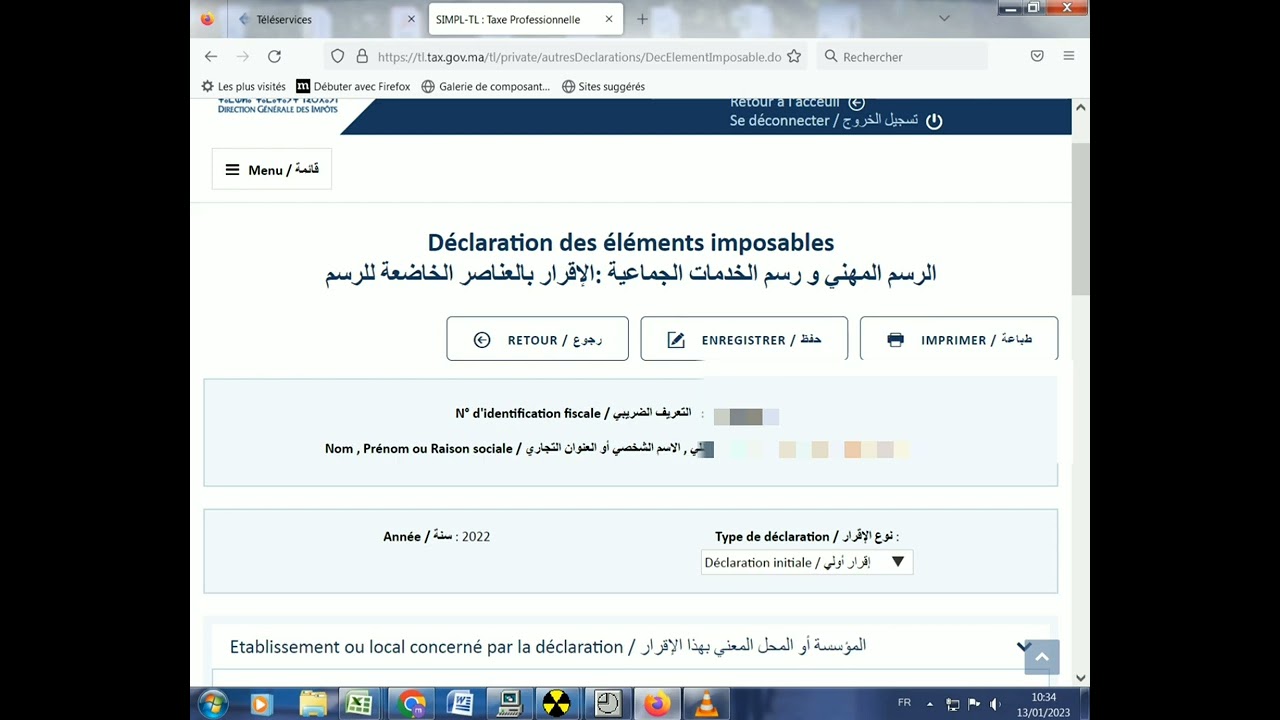Open Windows Media Player from taskbar
Viewport: 1280px width, 720px height.
tap(261, 704)
